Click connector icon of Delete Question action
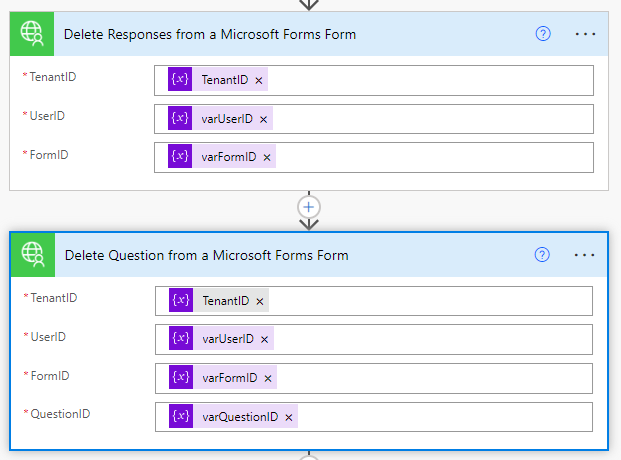621x460 pixels. (33, 255)
